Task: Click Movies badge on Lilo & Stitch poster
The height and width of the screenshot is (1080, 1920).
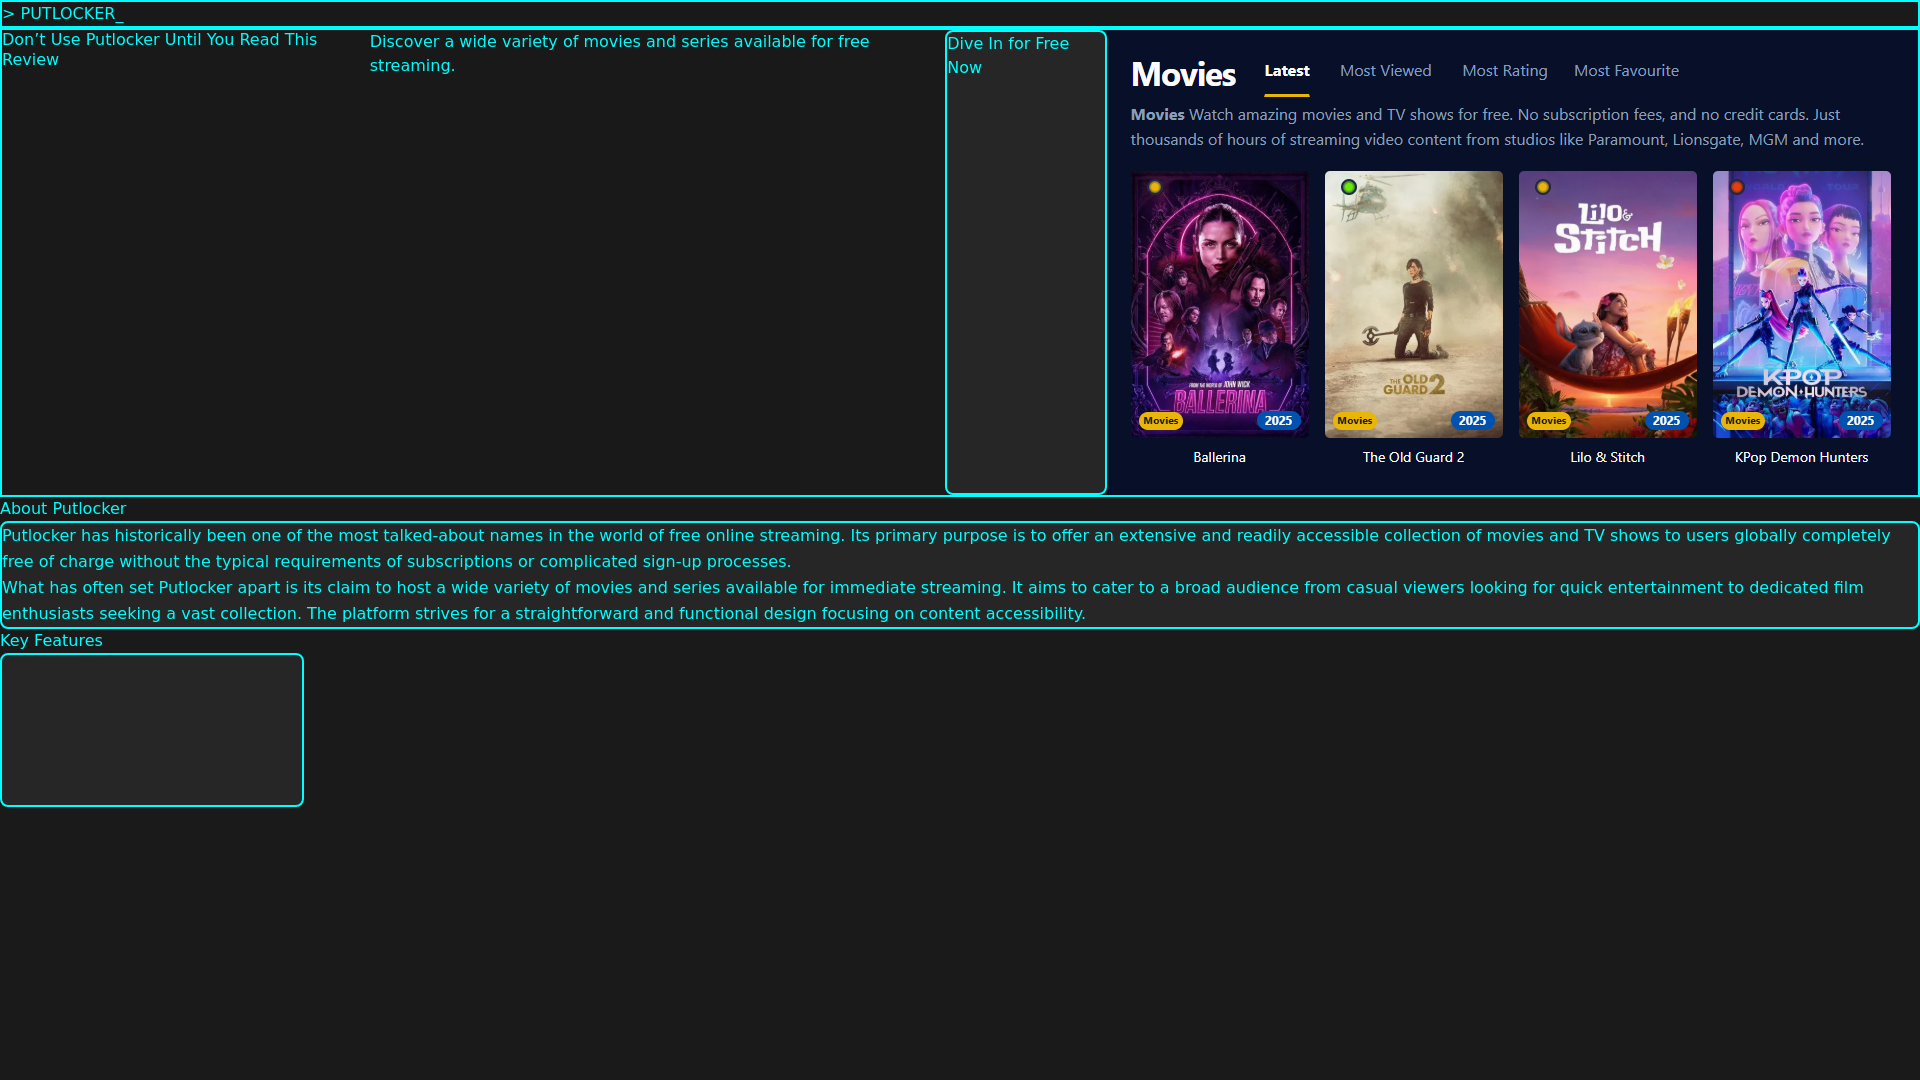Action: point(1549,421)
